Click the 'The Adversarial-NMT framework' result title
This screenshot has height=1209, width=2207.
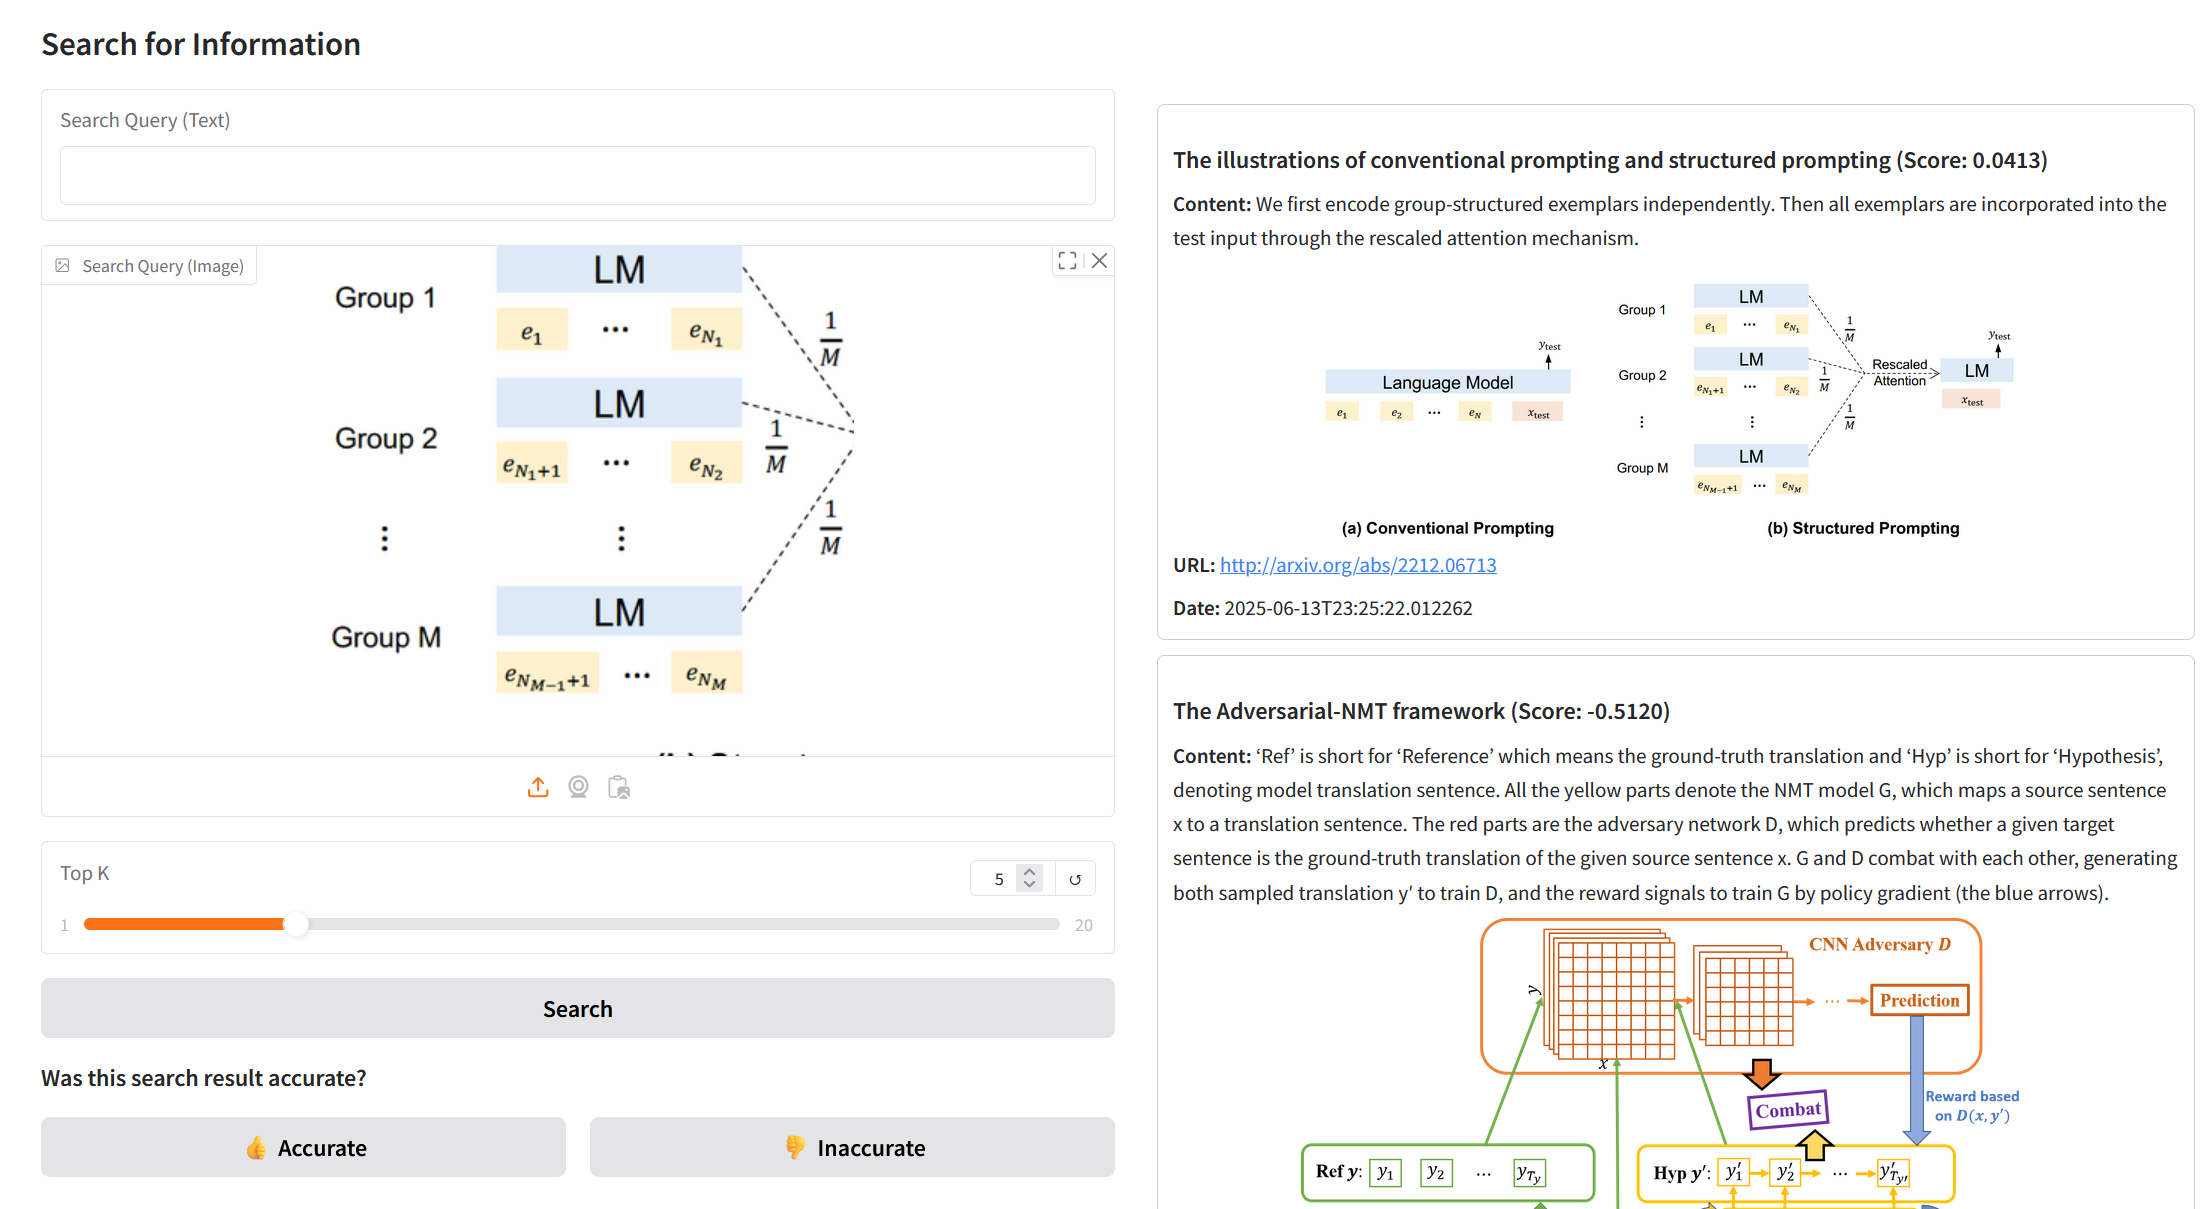(x=1421, y=711)
